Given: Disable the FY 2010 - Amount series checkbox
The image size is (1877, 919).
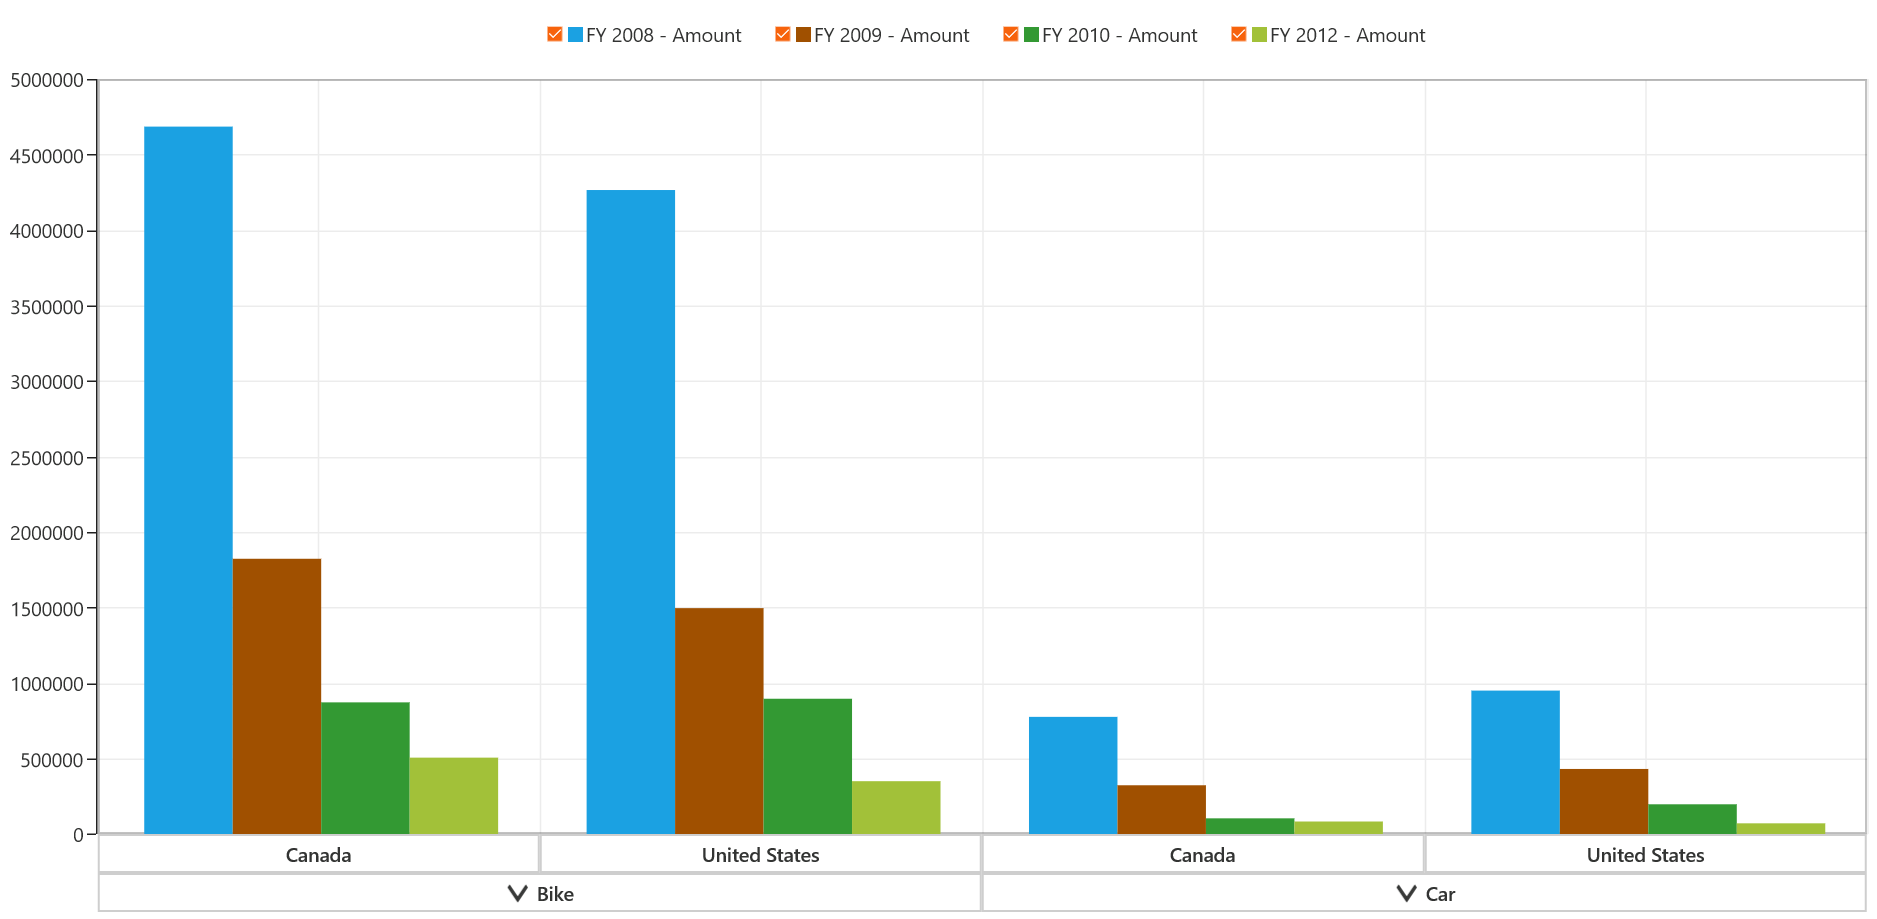Looking at the screenshot, I should click(x=1011, y=35).
